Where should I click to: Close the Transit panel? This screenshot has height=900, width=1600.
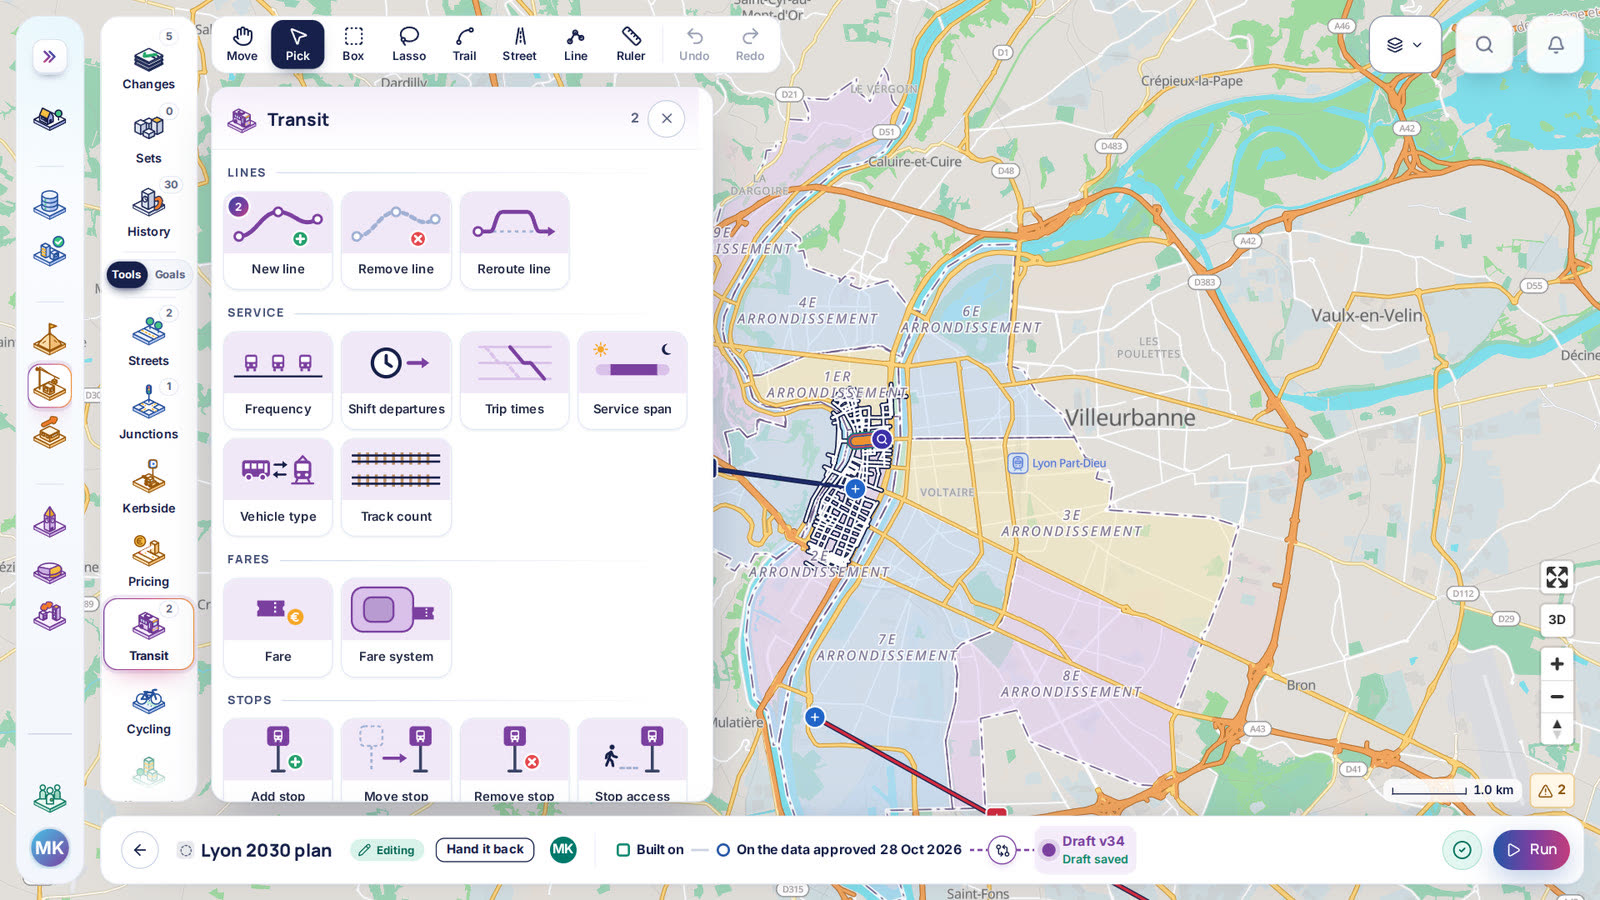(667, 119)
